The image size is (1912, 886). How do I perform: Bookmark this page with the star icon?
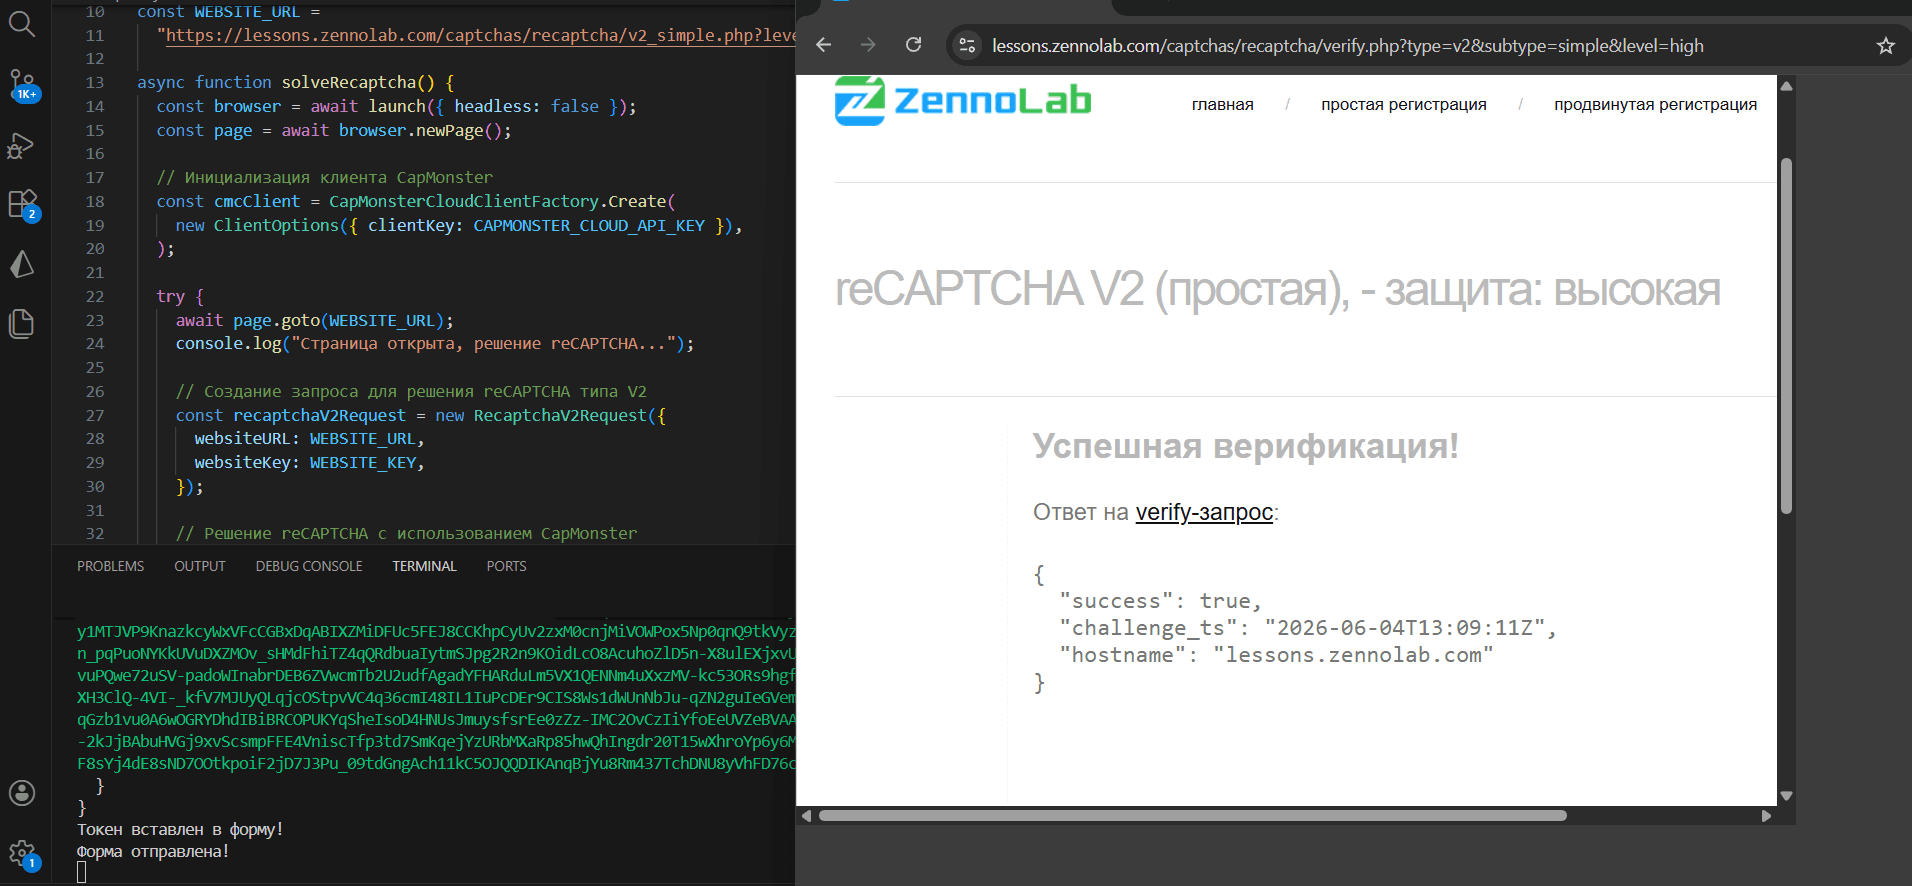1886,45
